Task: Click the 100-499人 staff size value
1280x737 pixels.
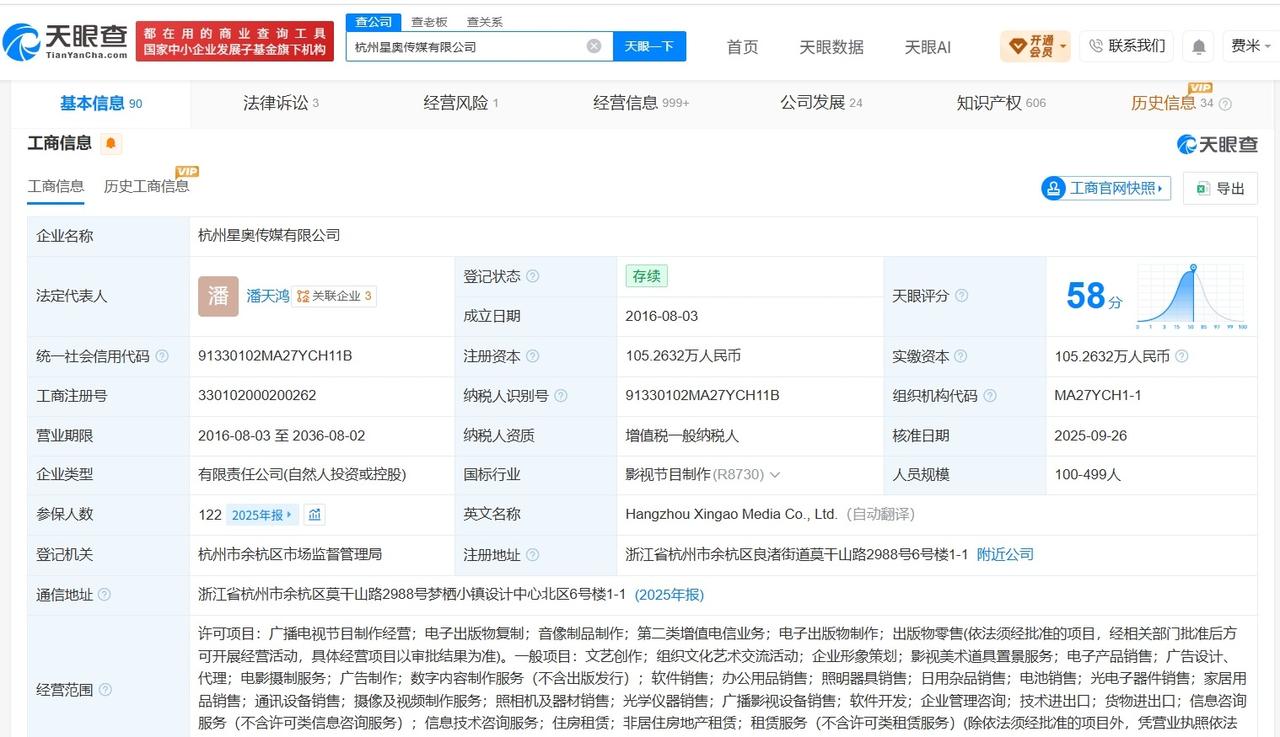Action: pos(1087,475)
